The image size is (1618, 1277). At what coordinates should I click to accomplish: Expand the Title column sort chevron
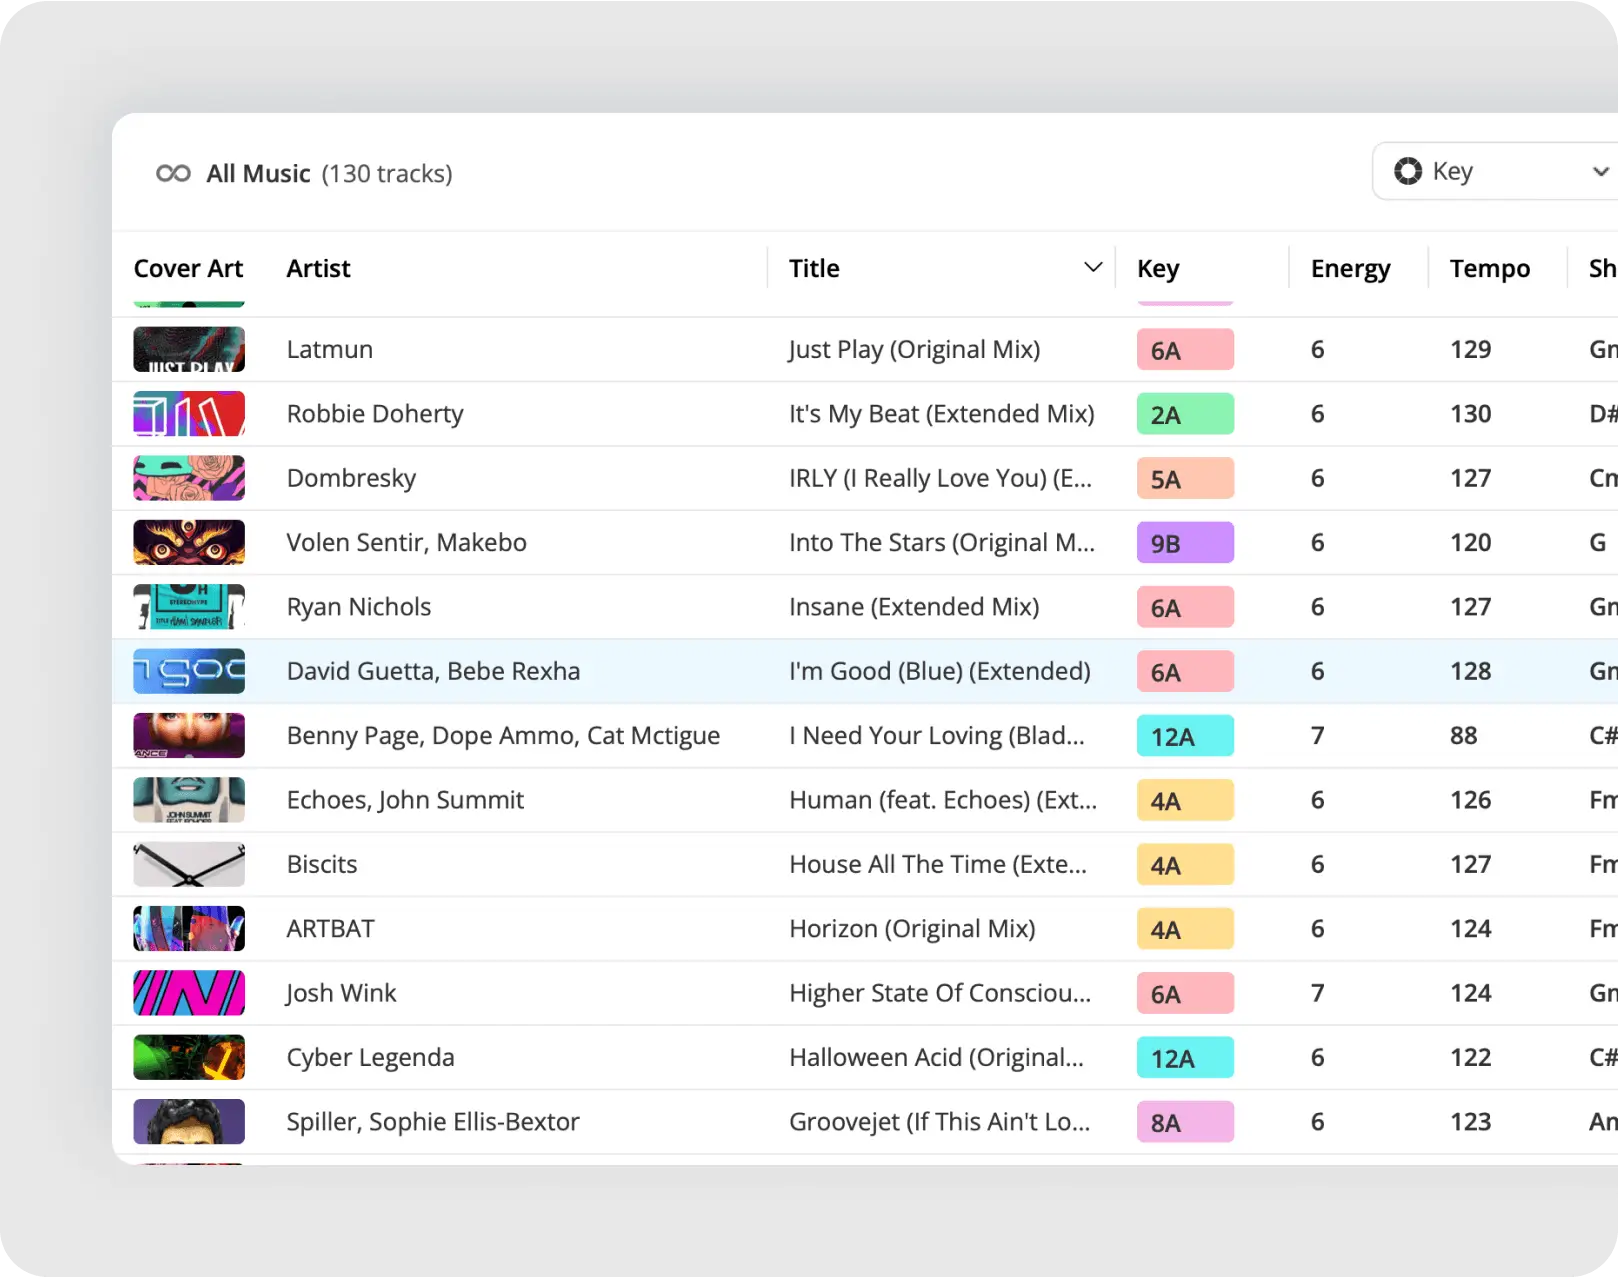(x=1093, y=267)
